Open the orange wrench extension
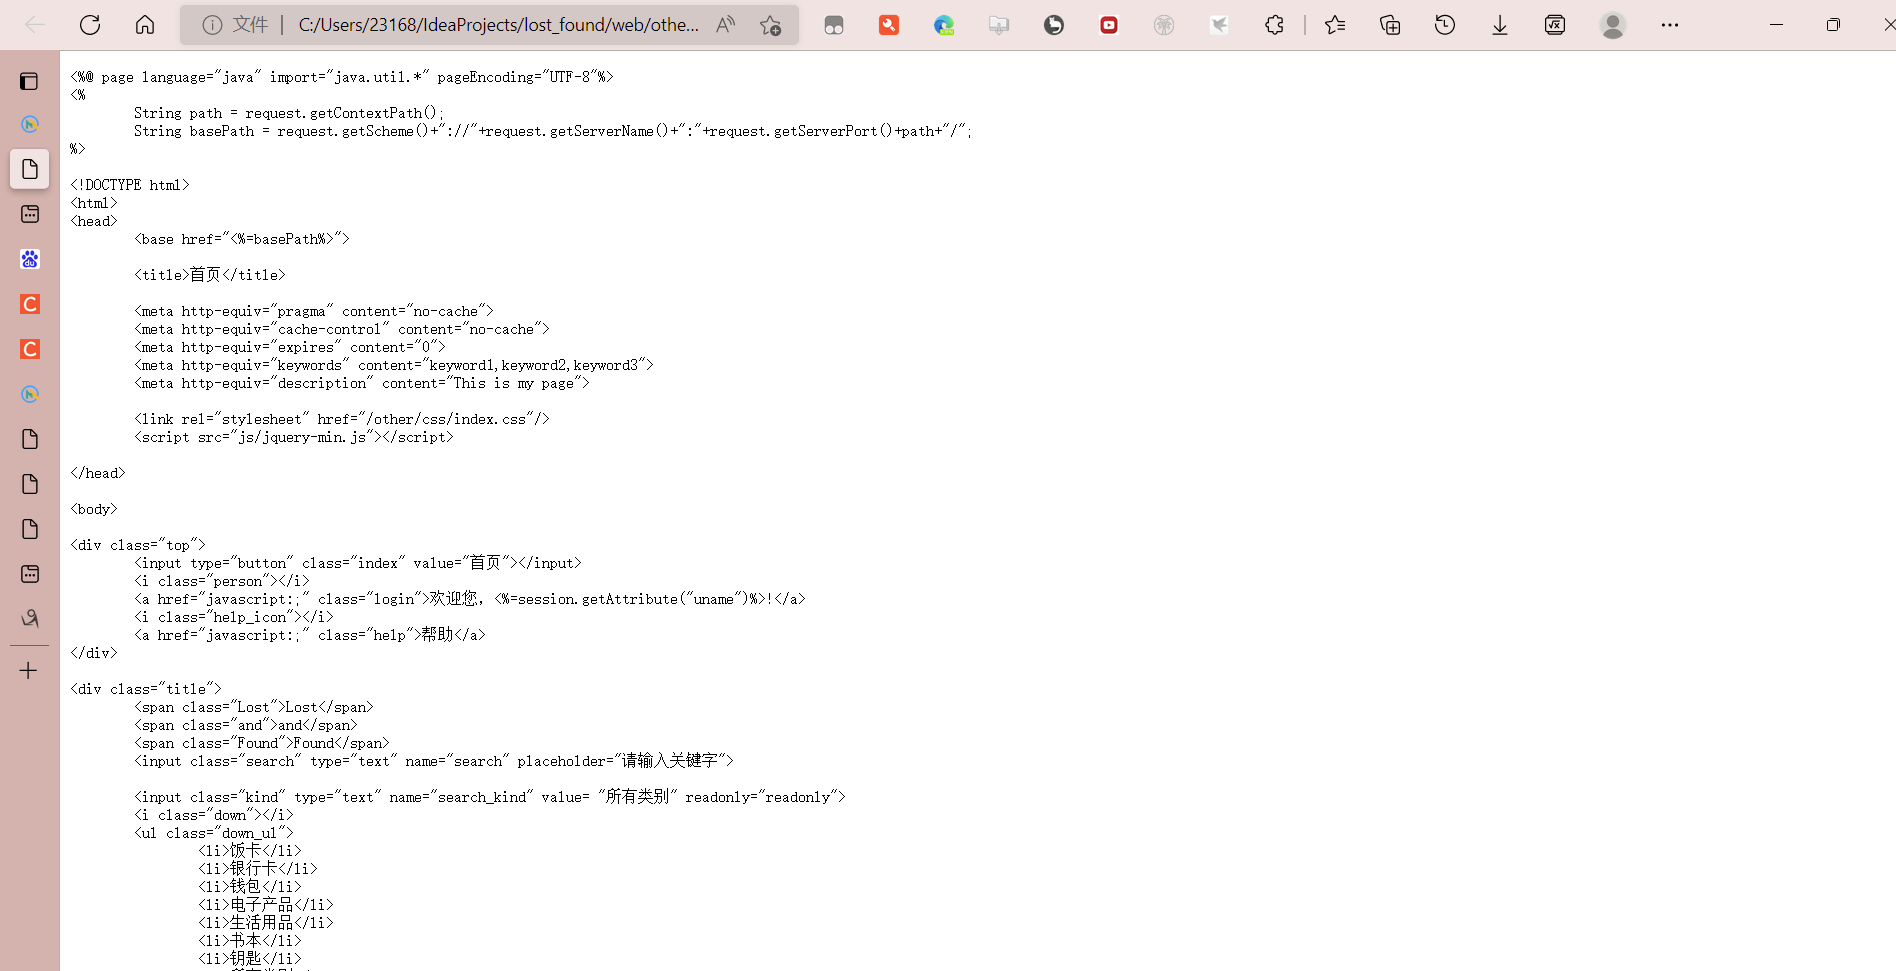Screen dimensions: 1896x971 [889, 25]
